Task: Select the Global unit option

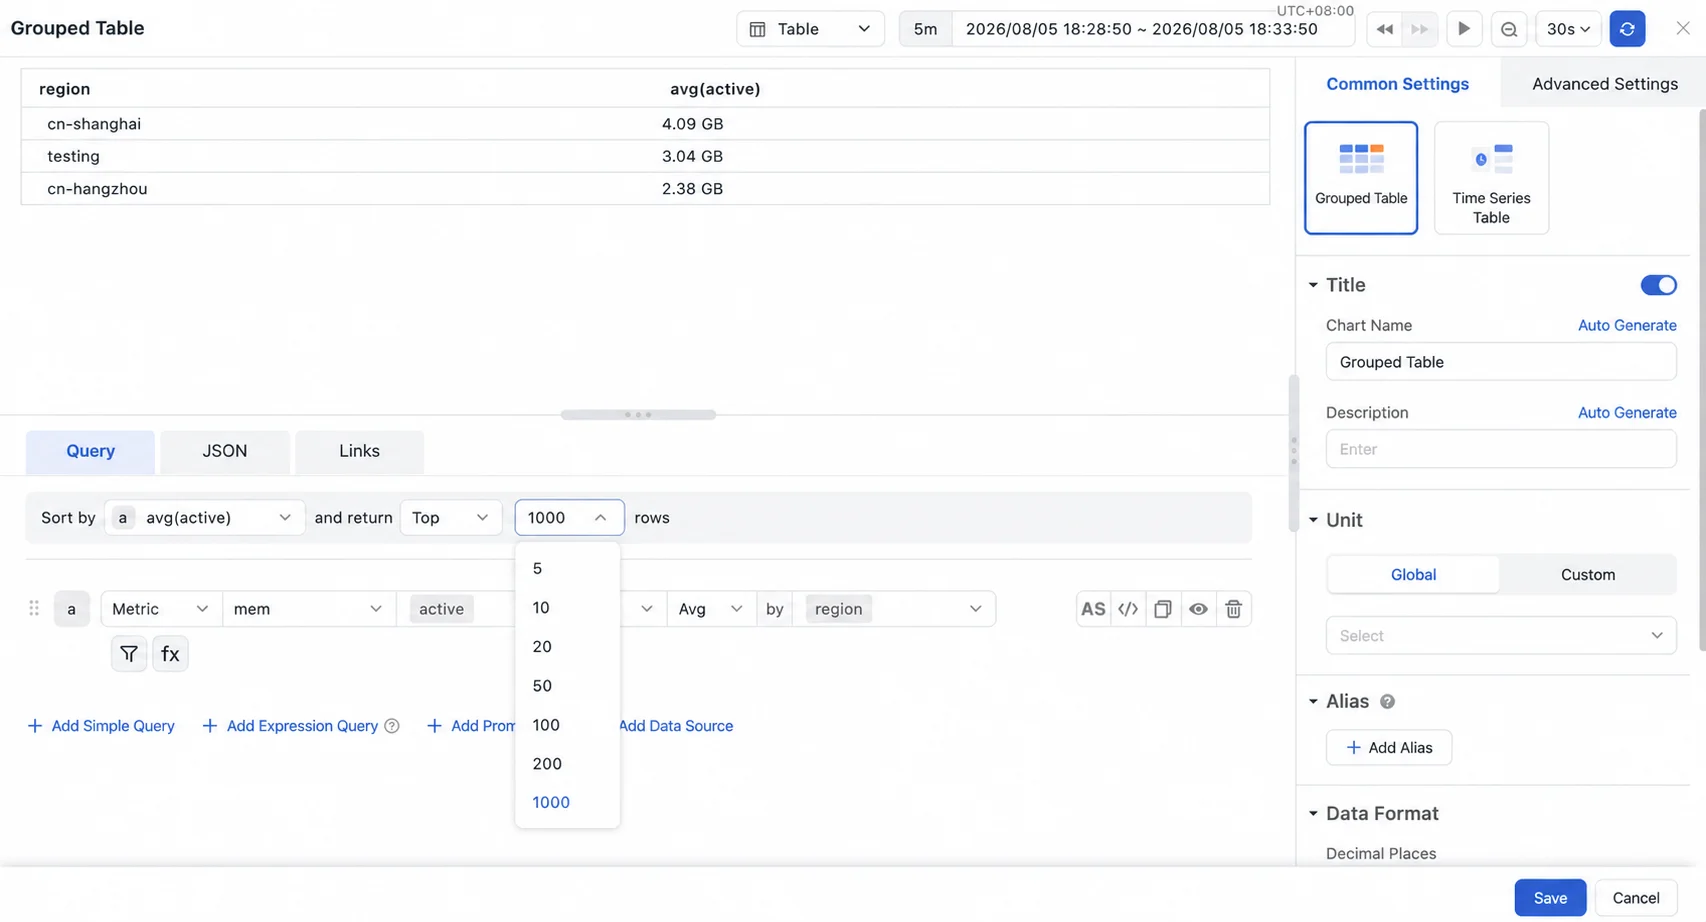Action: click(1413, 575)
